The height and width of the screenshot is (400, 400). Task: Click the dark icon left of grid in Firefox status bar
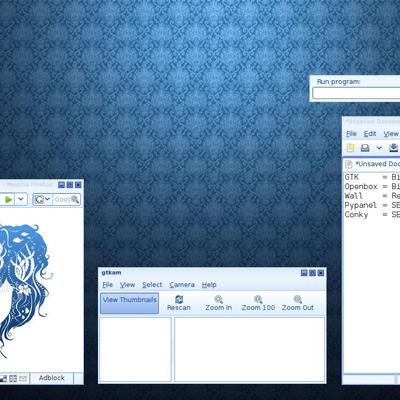[3, 379]
